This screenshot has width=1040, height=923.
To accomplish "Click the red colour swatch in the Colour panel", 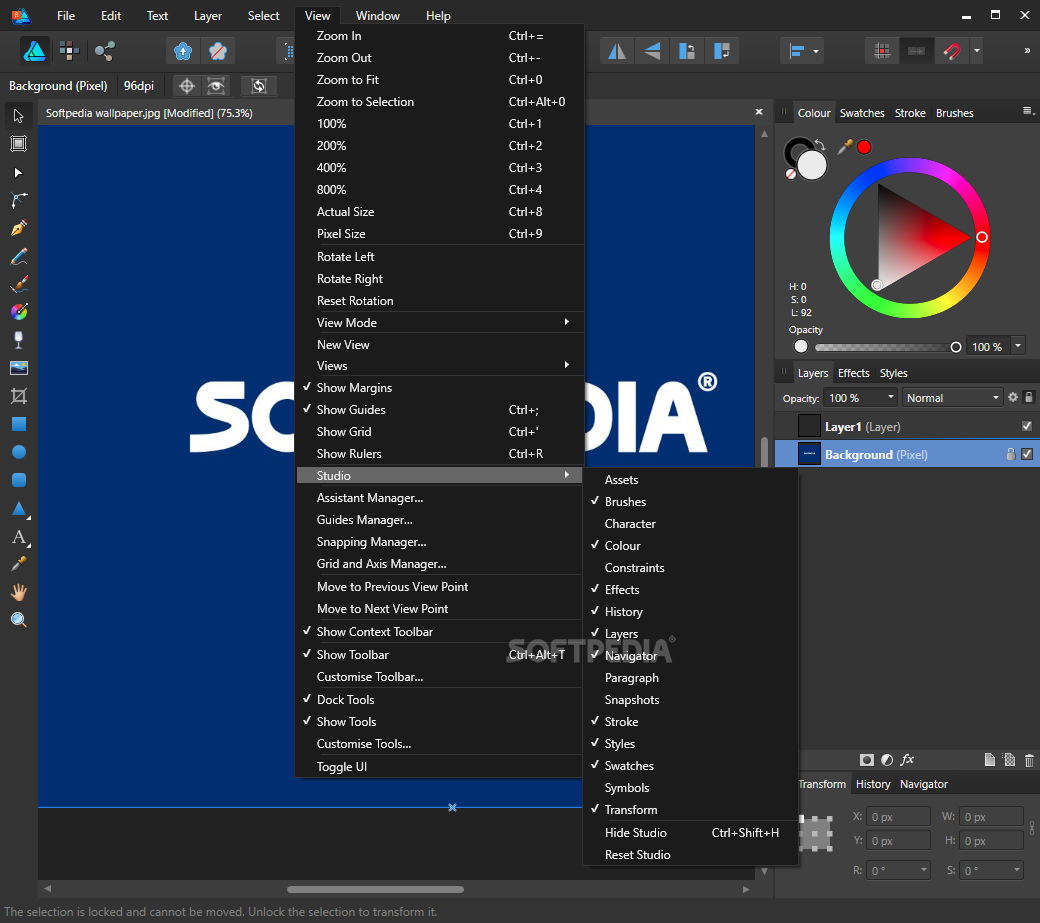I will [864, 147].
